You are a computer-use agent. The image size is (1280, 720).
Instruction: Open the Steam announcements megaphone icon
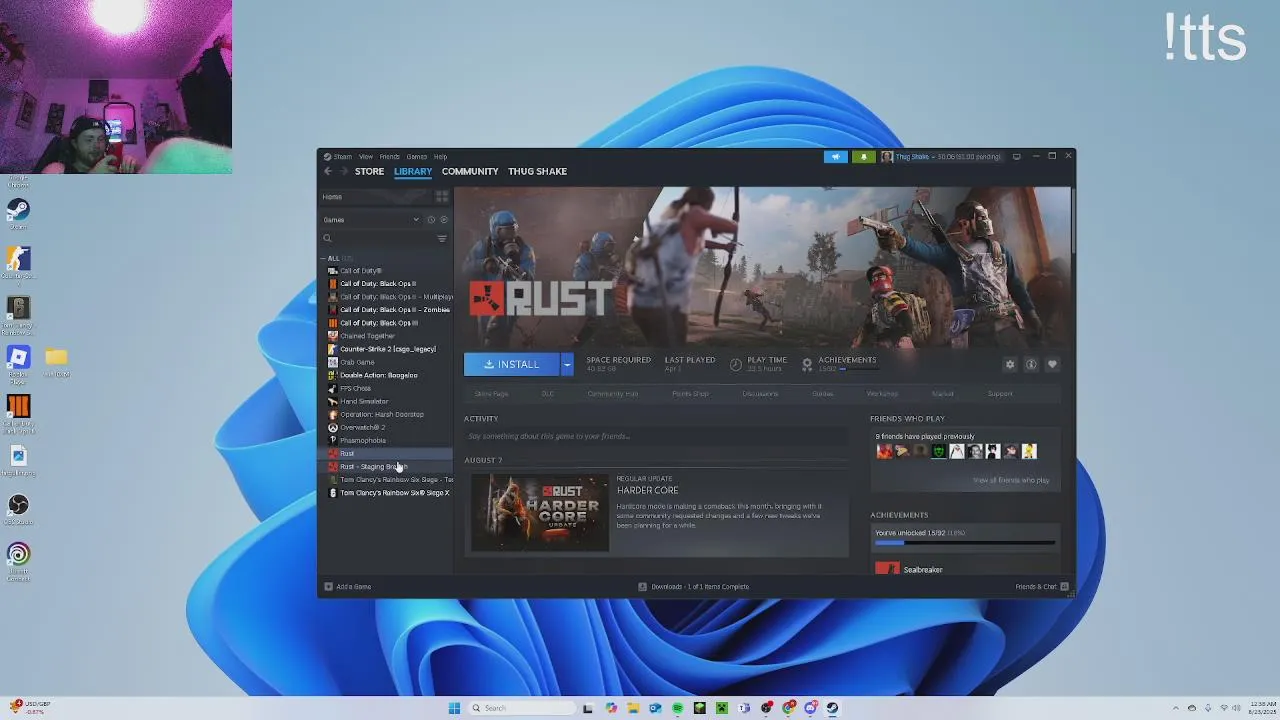(836, 156)
